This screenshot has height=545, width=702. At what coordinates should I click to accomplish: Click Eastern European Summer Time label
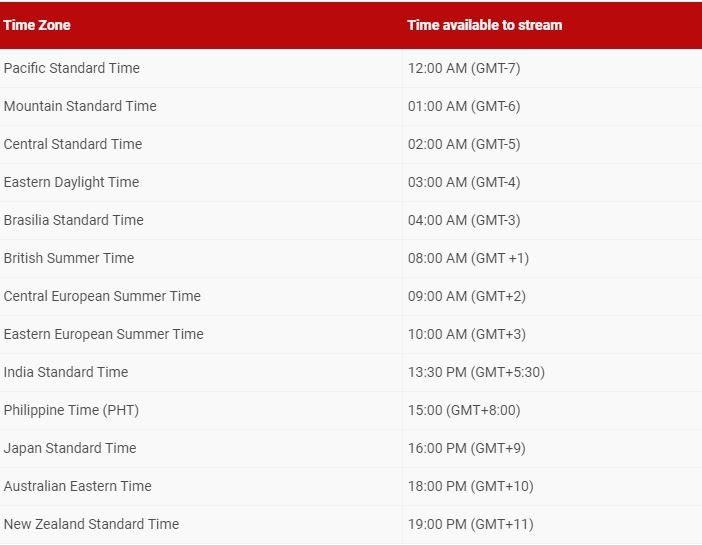pyautogui.click(x=103, y=334)
